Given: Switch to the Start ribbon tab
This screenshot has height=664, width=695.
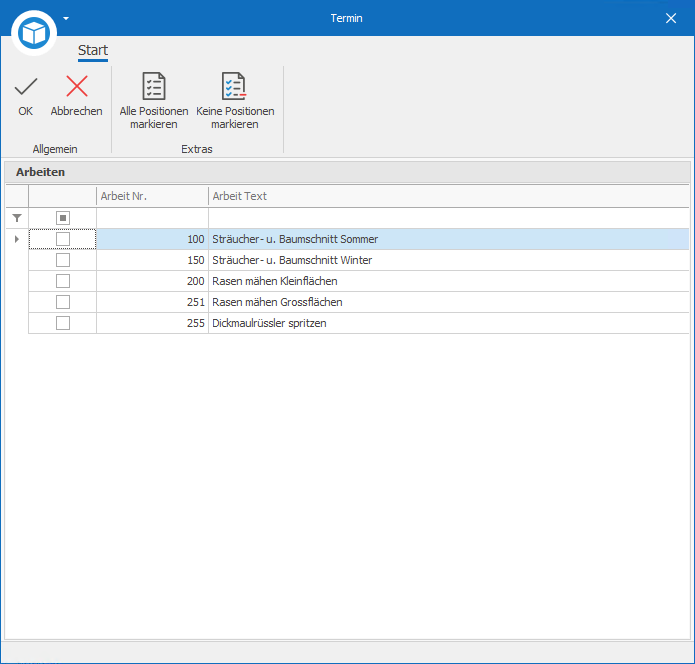Looking at the screenshot, I should point(93,51).
